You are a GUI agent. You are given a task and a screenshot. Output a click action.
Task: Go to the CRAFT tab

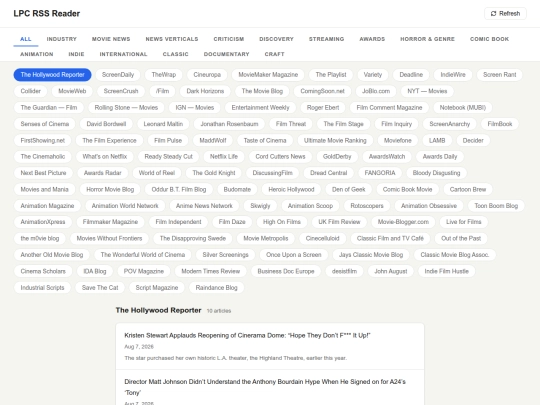tap(274, 54)
